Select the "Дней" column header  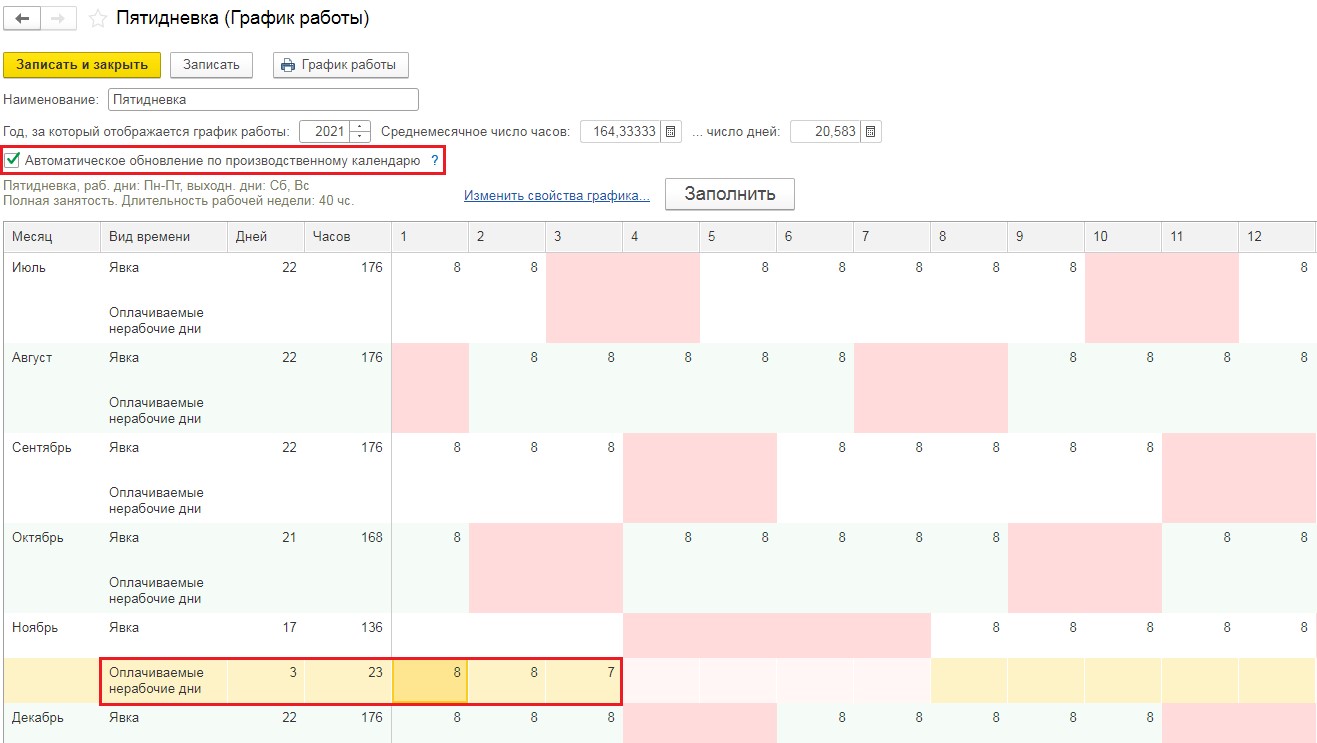pos(266,237)
